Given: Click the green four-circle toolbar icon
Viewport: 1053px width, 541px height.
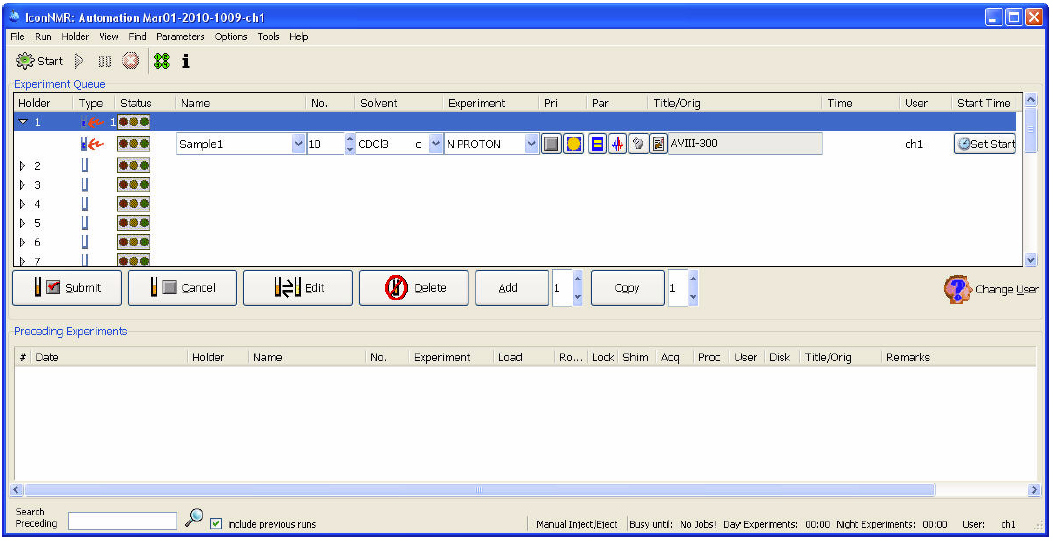Looking at the screenshot, I should [161, 61].
